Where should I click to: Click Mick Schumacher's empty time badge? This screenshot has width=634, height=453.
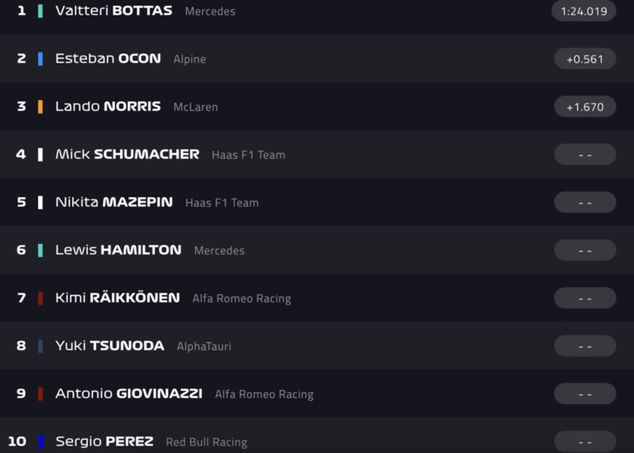tap(584, 155)
